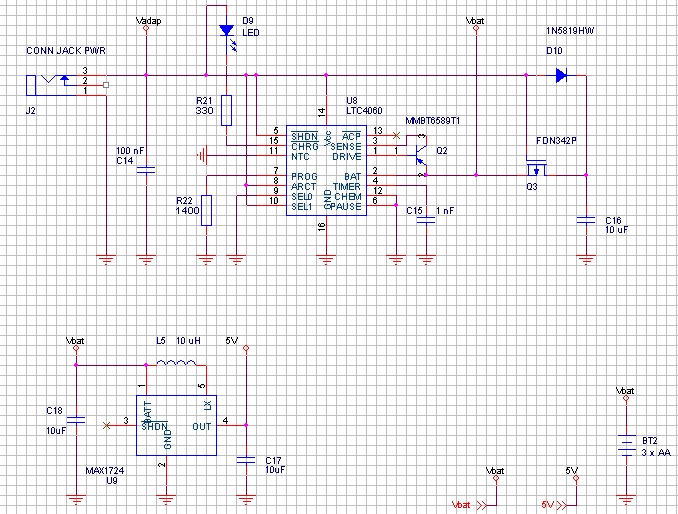Select the Q3 FDN342P MOSFET symbol
The image size is (678, 514).
[538, 166]
